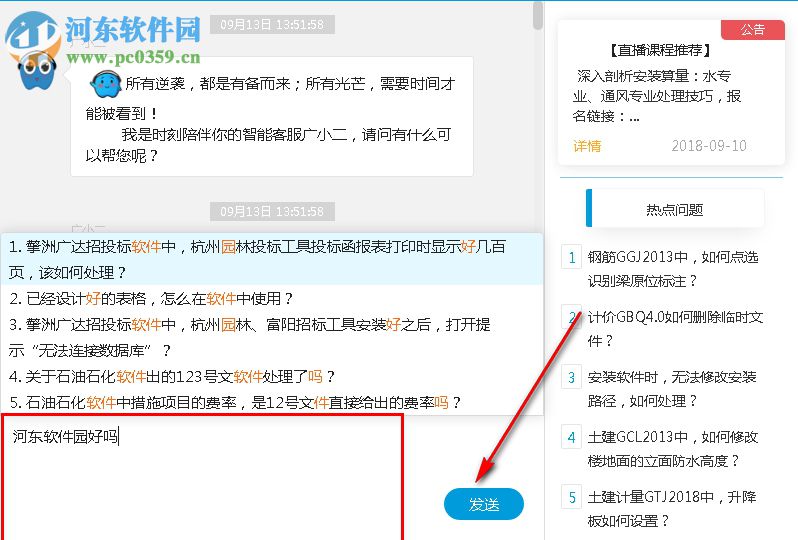Click number 4 badge in hot questions

coord(572,437)
